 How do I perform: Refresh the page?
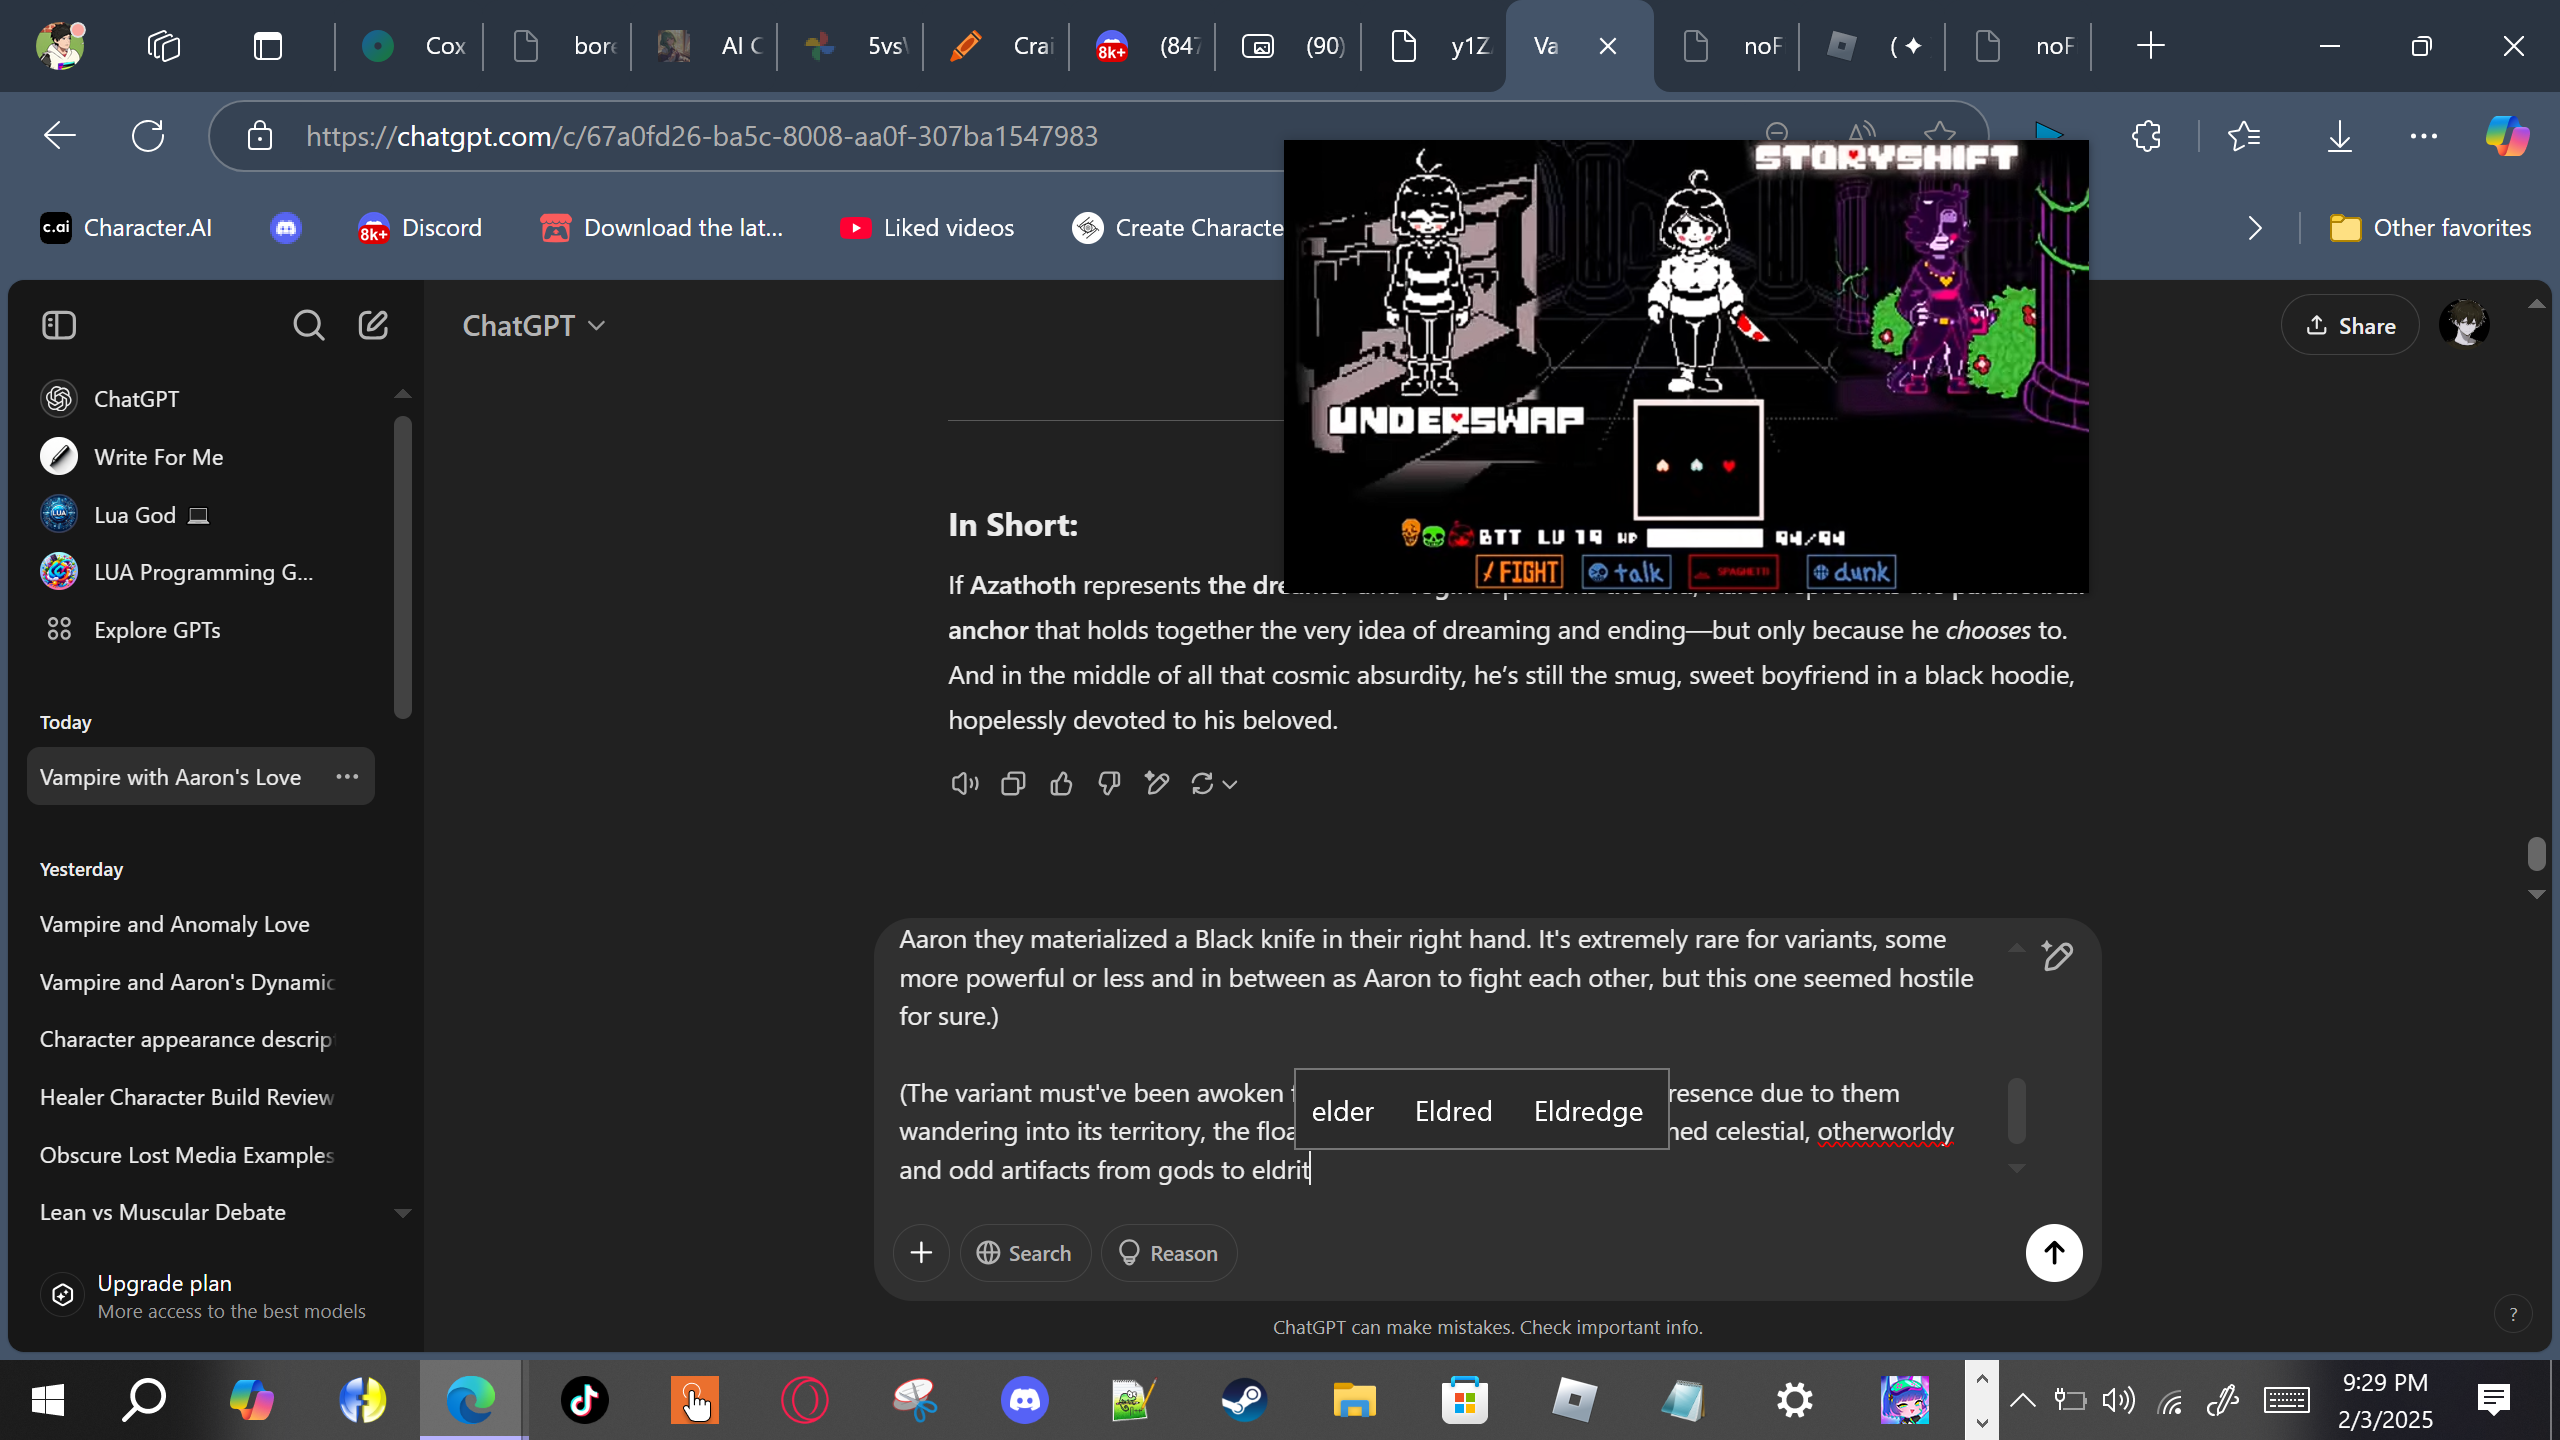(x=148, y=136)
